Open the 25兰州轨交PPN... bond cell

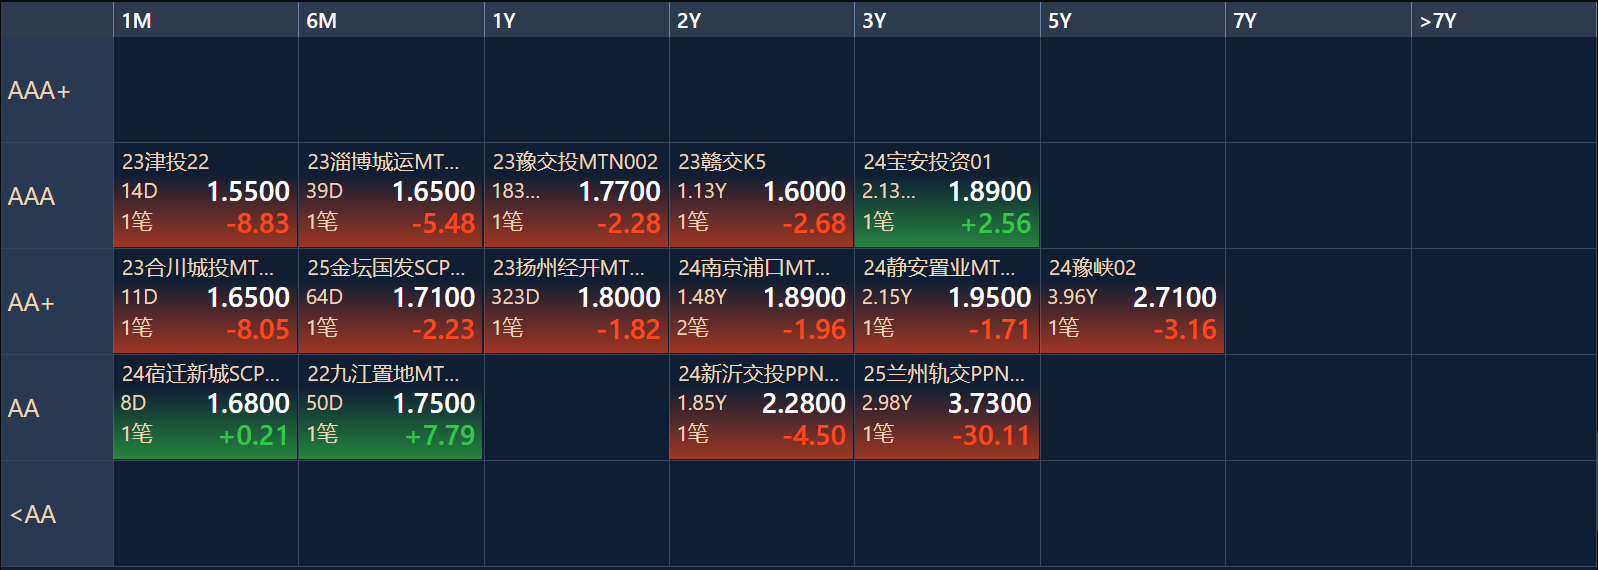947,407
